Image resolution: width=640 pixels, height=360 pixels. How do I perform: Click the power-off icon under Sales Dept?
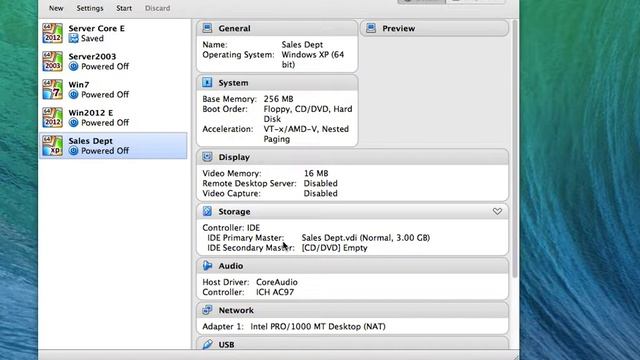pos(73,151)
